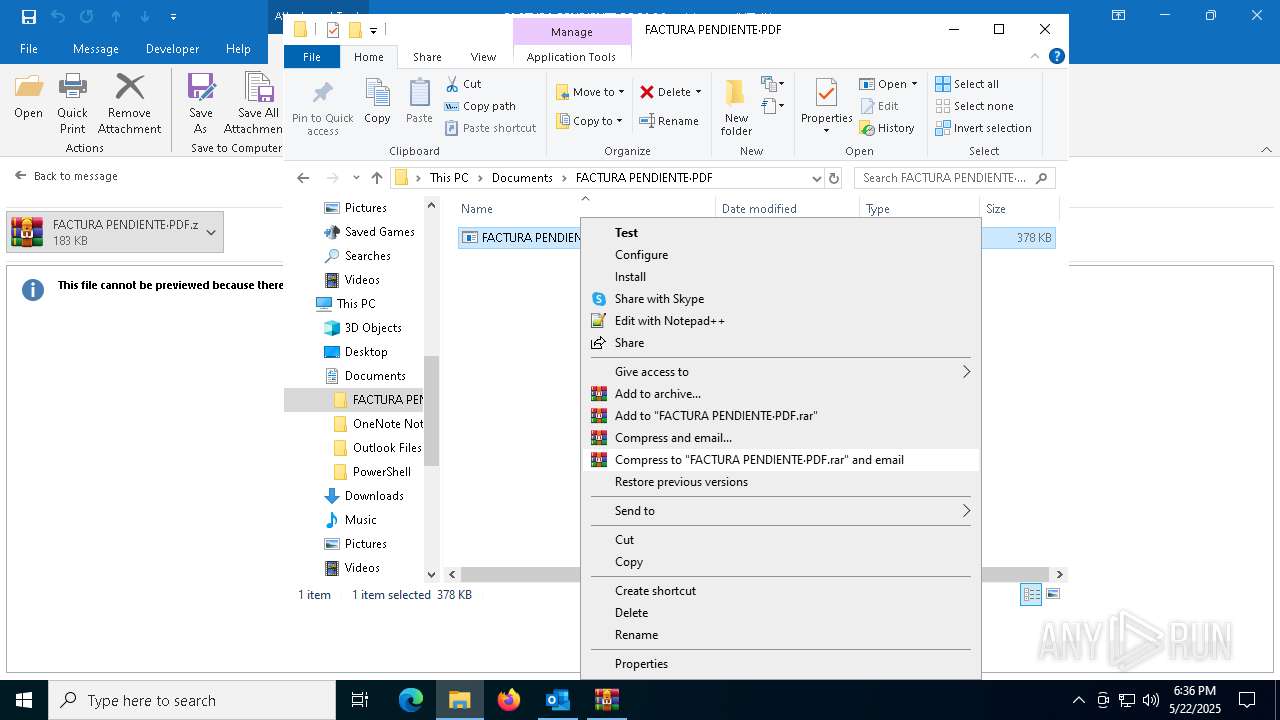The image size is (1280, 720).
Task: Switch to large icons view layout
Action: 1052,594
